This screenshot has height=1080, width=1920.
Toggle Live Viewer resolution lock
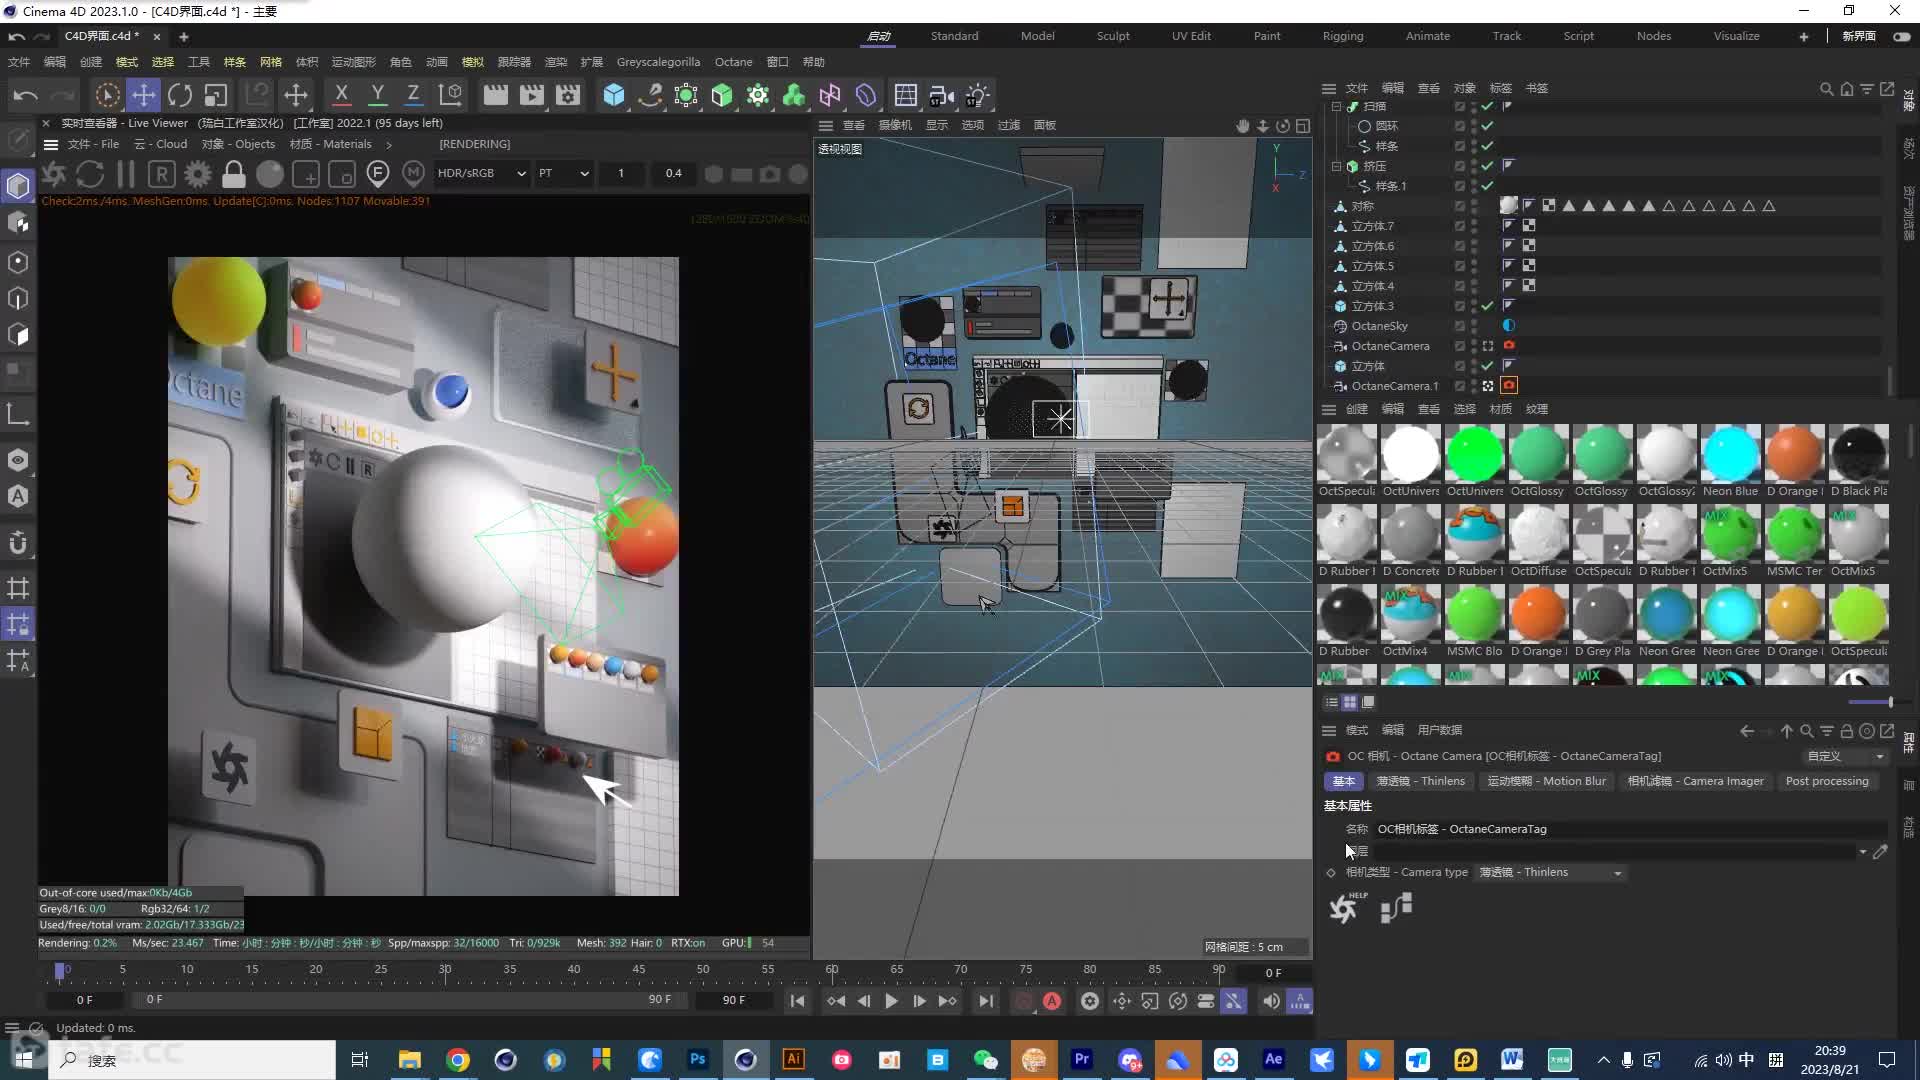[234, 174]
